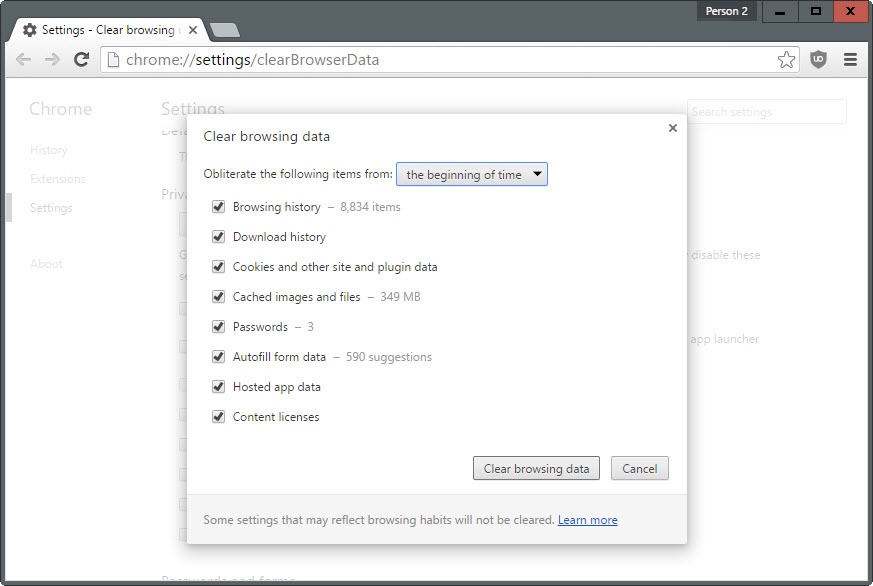Disable the Passwords checkbox
This screenshot has height=586, width=873.
pyautogui.click(x=218, y=327)
